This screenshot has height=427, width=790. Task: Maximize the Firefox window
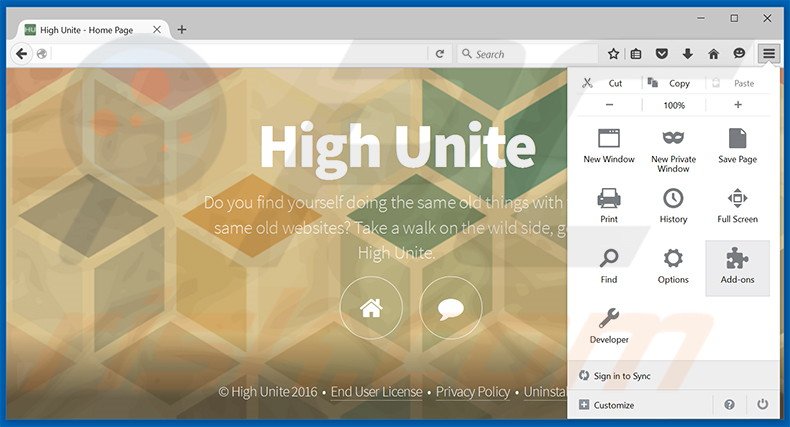[734, 18]
